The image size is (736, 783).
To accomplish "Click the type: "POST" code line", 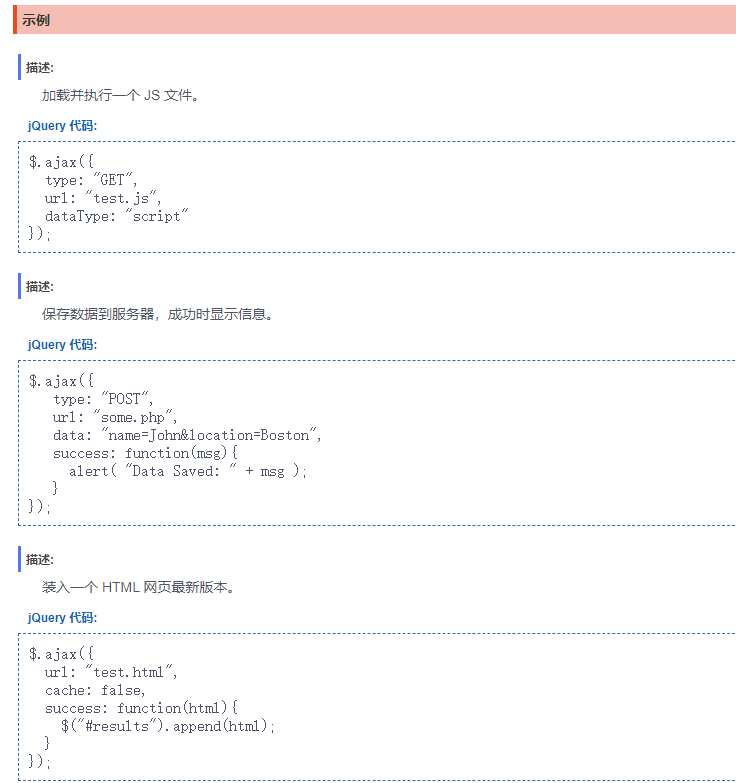I will pos(104,400).
